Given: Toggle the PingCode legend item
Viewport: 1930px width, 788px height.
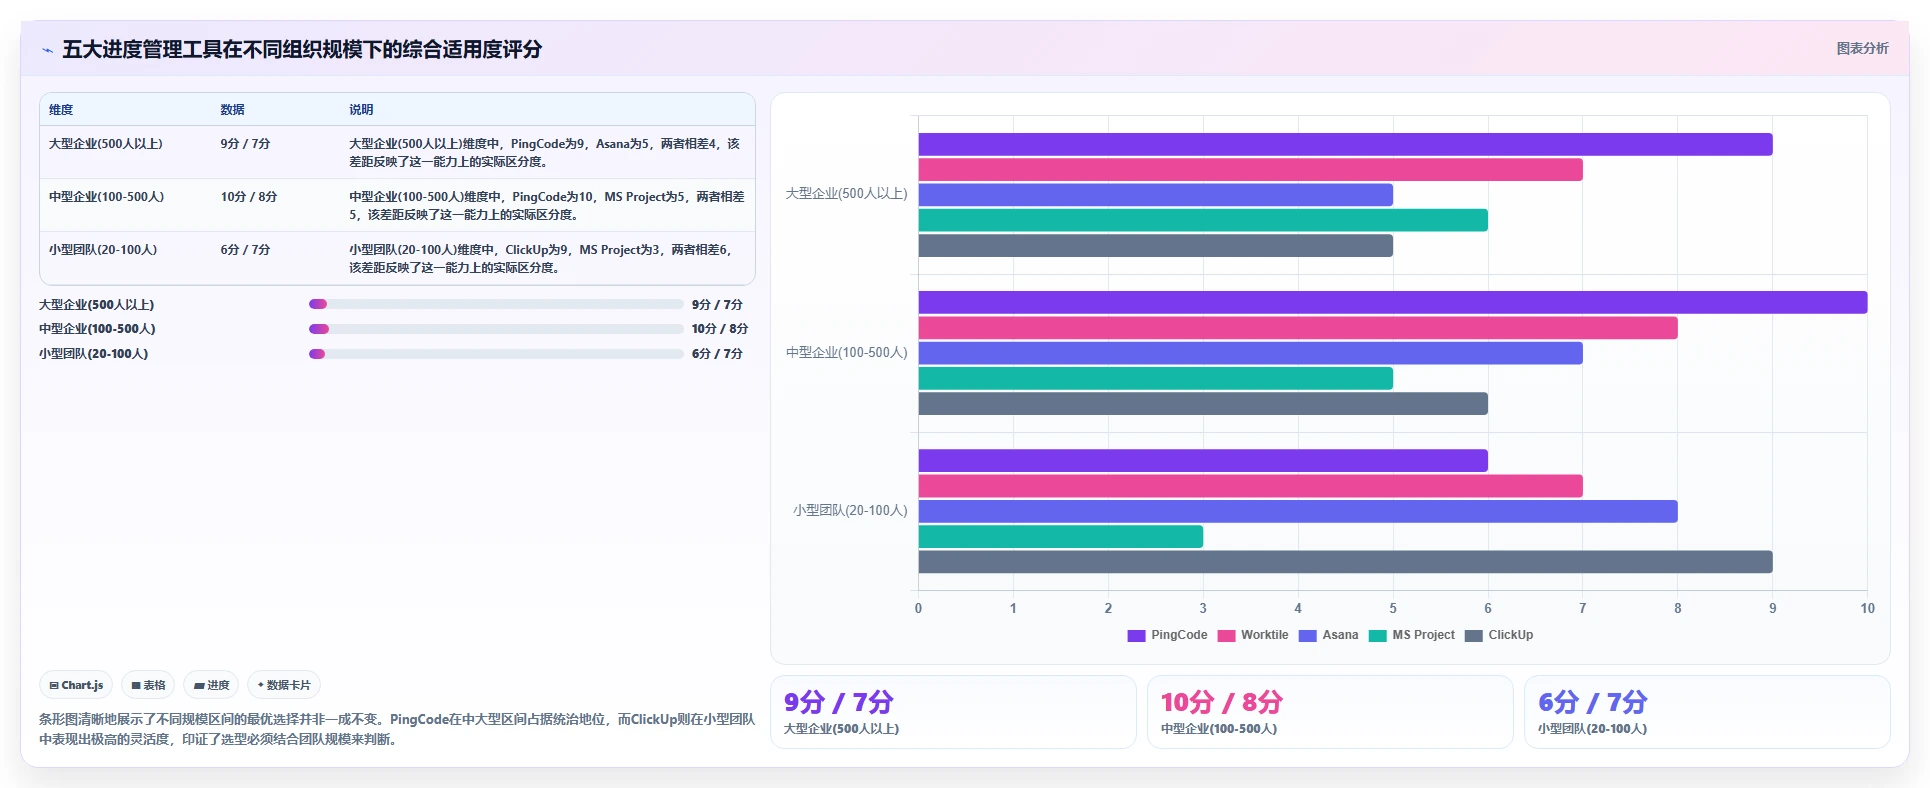Looking at the screenshot, I should tap(1167, 635).
